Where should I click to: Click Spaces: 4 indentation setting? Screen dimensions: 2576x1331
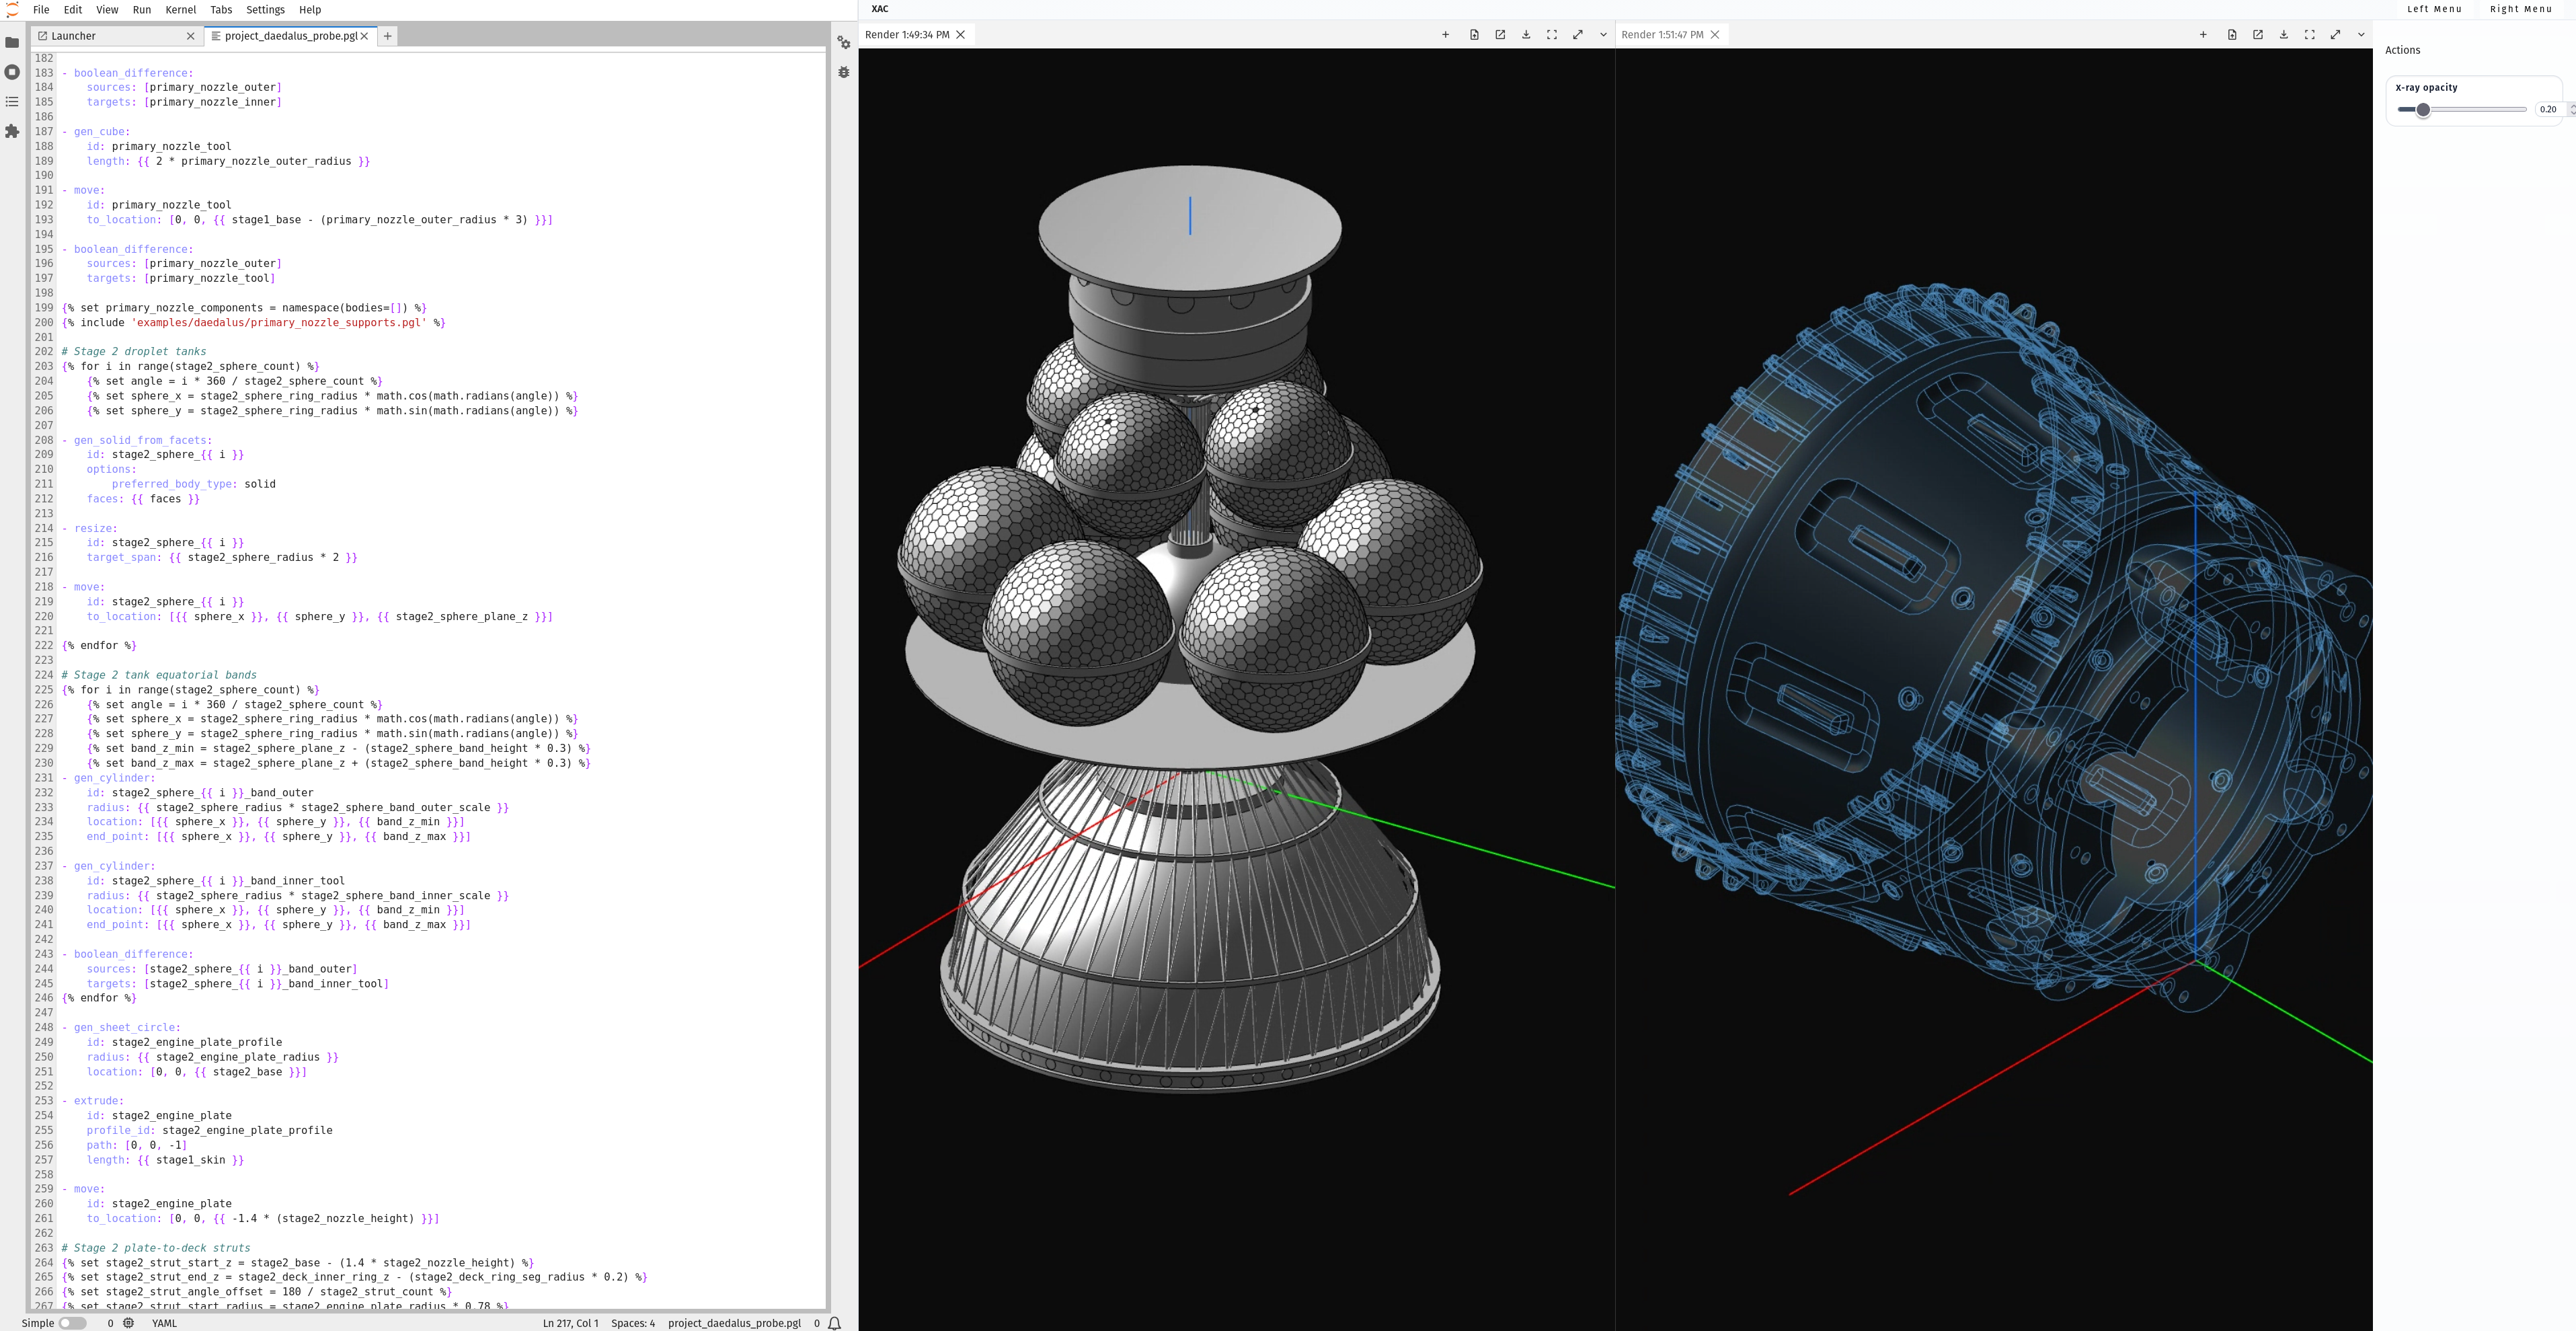click(633, 1323)
